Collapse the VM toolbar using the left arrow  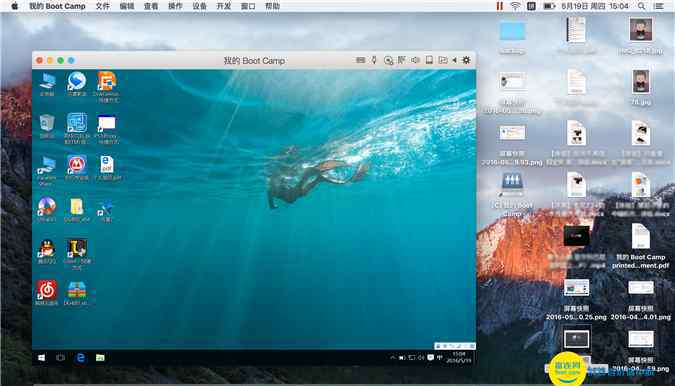455,61
